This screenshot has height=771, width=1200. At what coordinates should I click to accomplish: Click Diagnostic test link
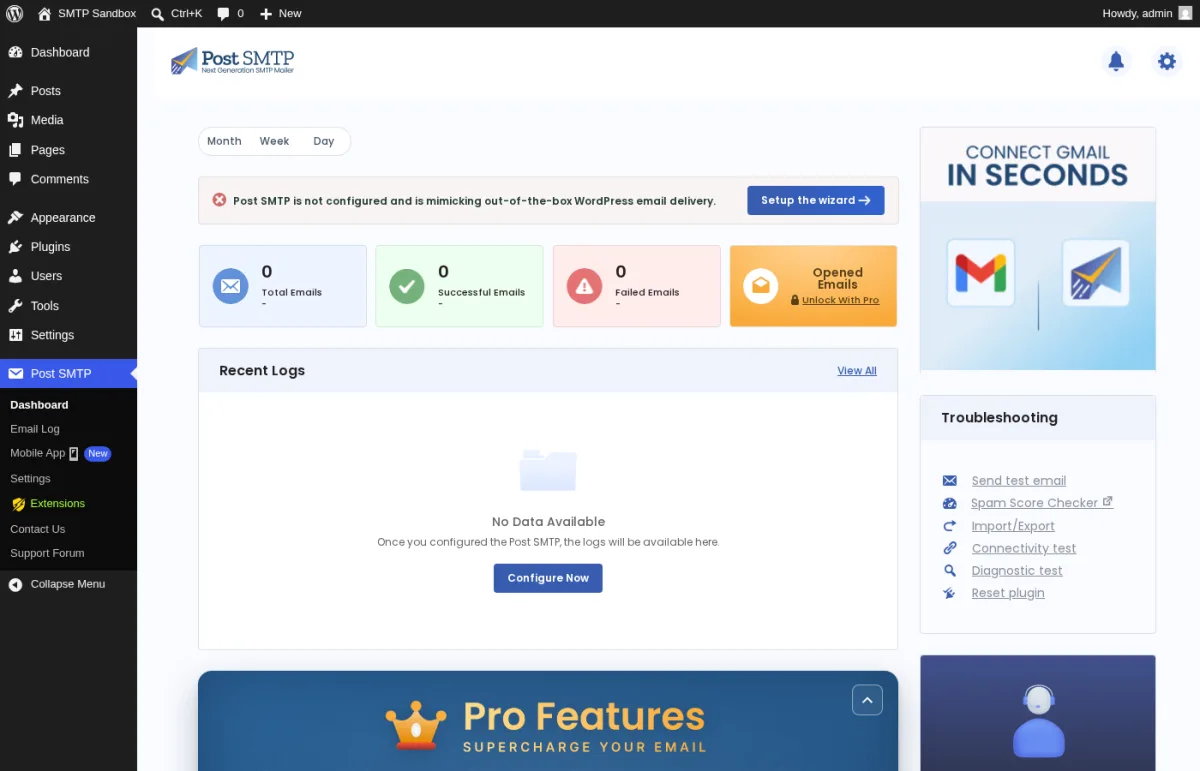(1017, 571)
